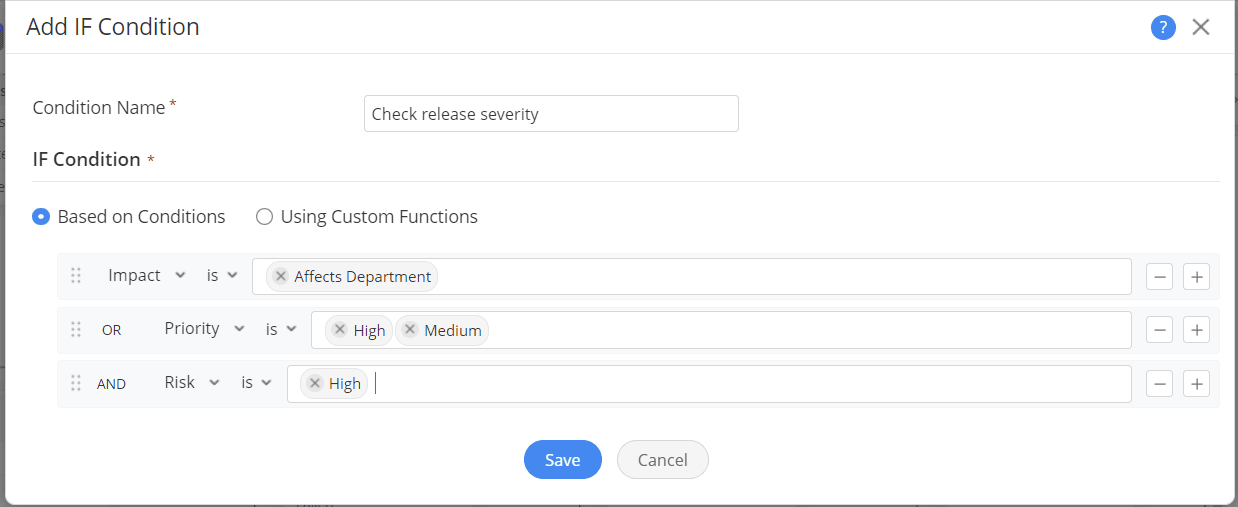The height and width of the screenshot is (507, 1238).
Task: Click the Condition Name text field
Action: tap(550, 114)
